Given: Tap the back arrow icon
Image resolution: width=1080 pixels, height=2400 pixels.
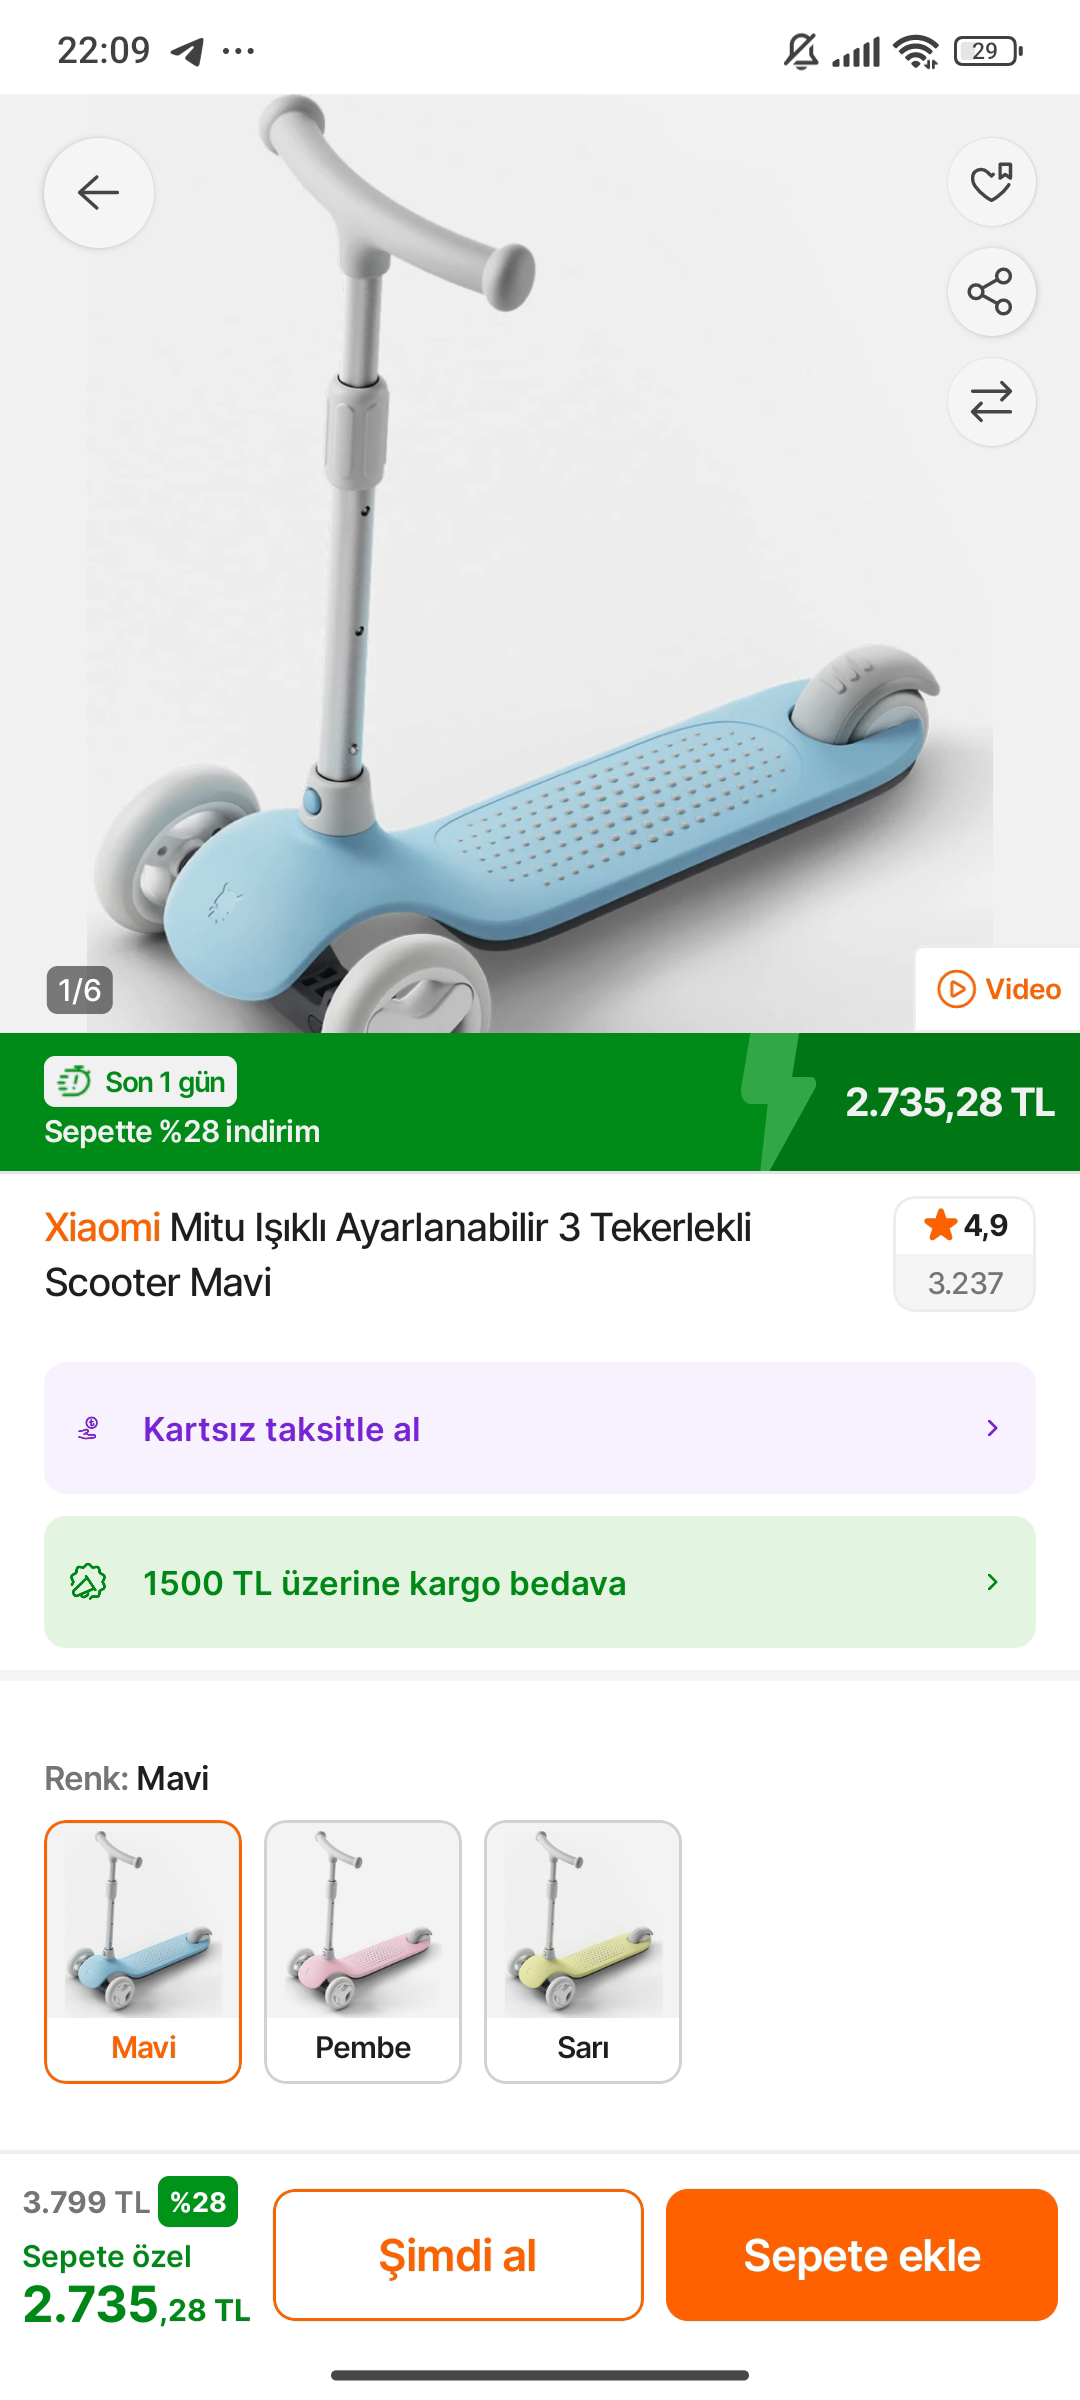Looking at the screenshot, I should click(99, 192).
